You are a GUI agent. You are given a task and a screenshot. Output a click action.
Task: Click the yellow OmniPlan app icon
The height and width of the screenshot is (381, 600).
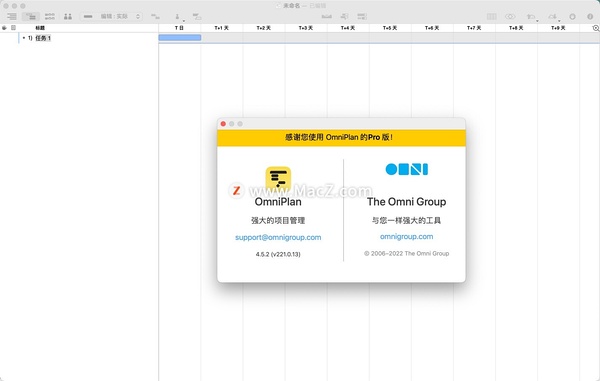[278, 179]
